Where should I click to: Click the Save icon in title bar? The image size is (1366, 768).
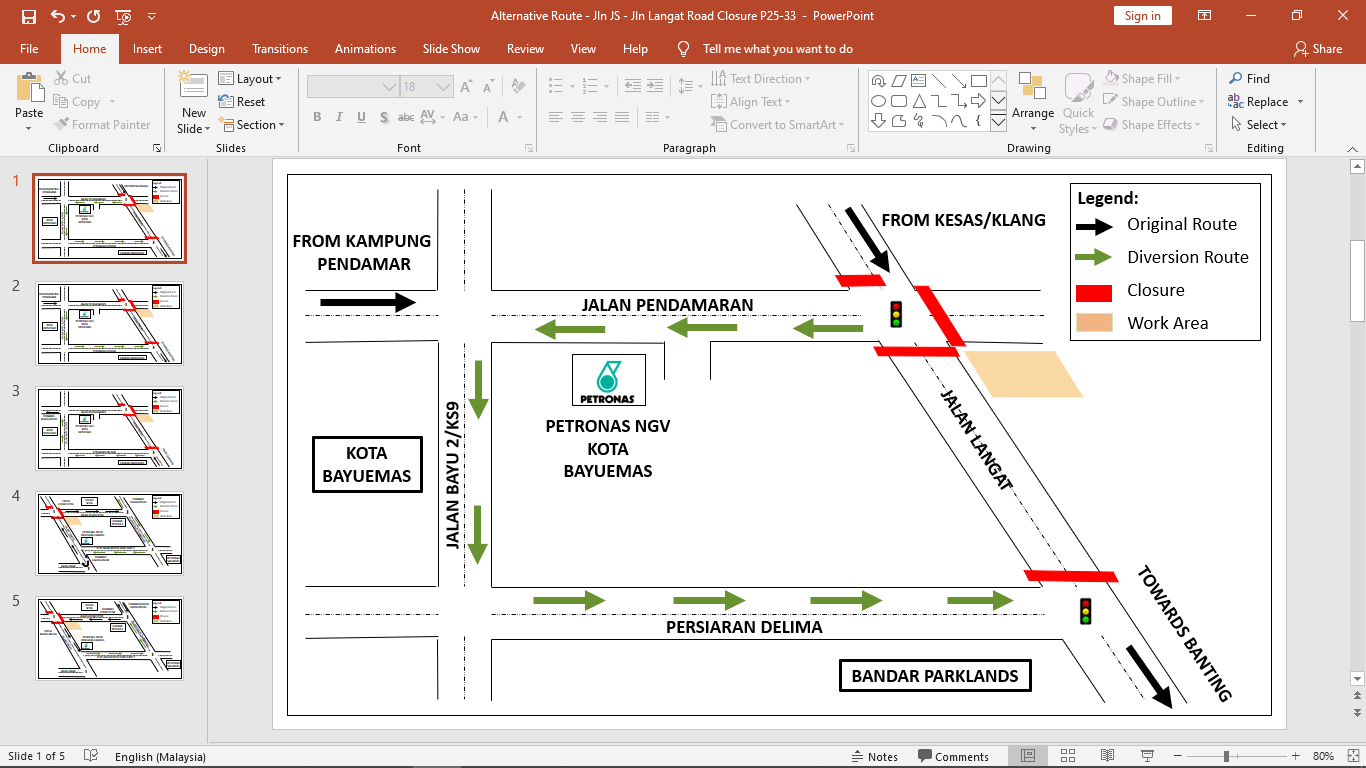click(x=28, y=16)
